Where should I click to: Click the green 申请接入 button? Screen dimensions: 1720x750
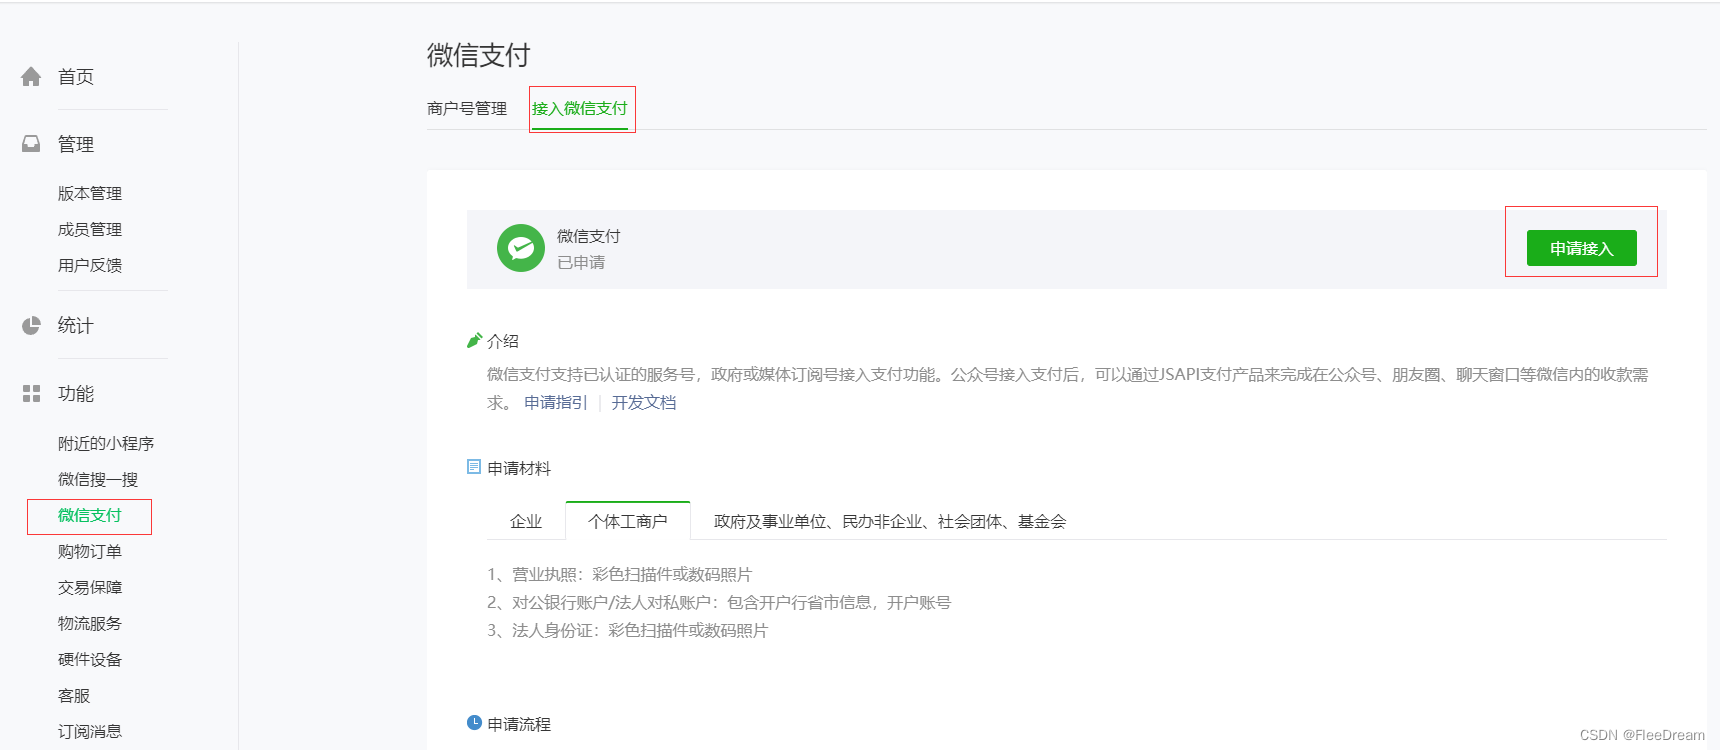[1581, 248]
